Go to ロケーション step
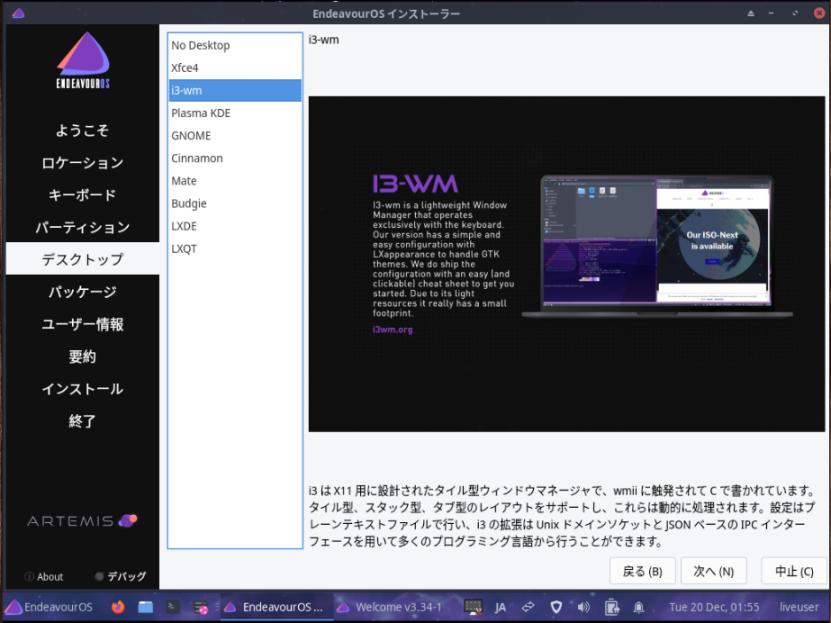831x623 pixels. [82, 163]
